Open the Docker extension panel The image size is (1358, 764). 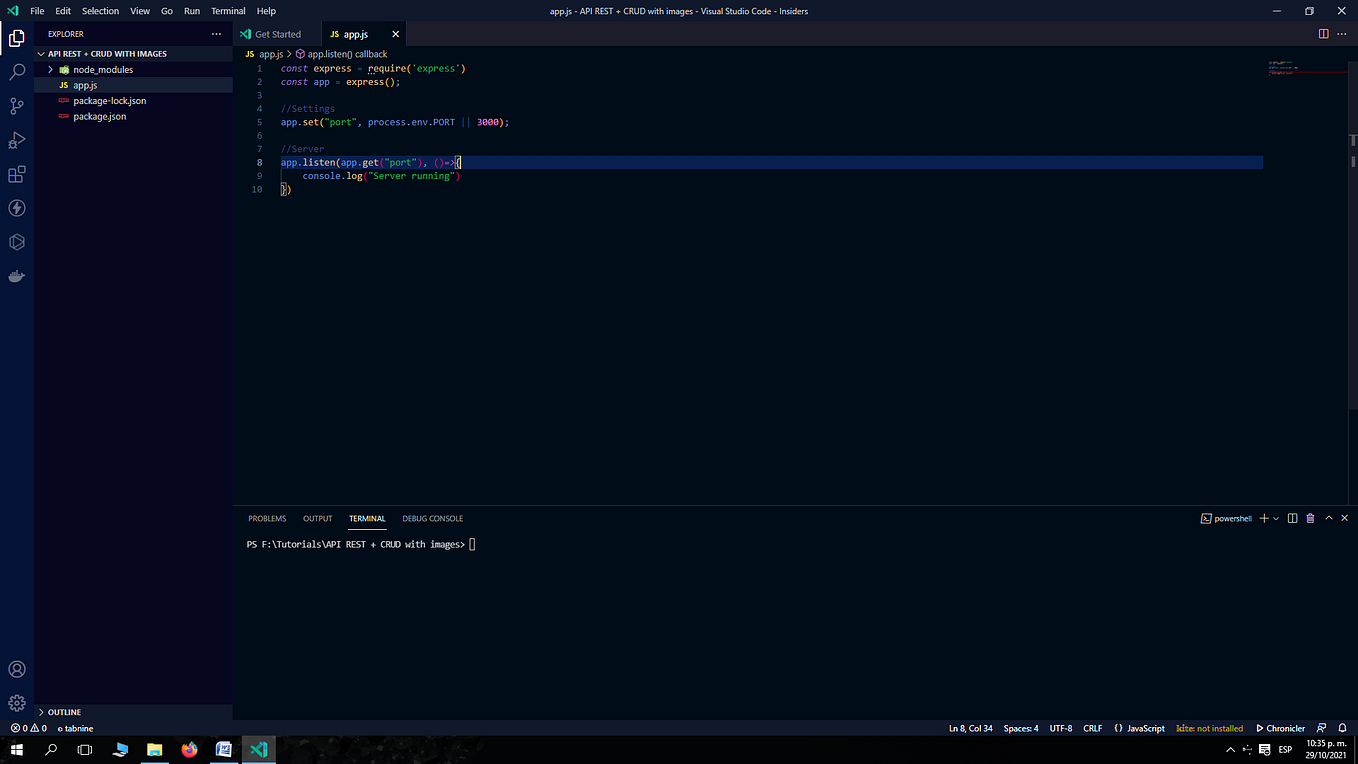coord(16,276)
